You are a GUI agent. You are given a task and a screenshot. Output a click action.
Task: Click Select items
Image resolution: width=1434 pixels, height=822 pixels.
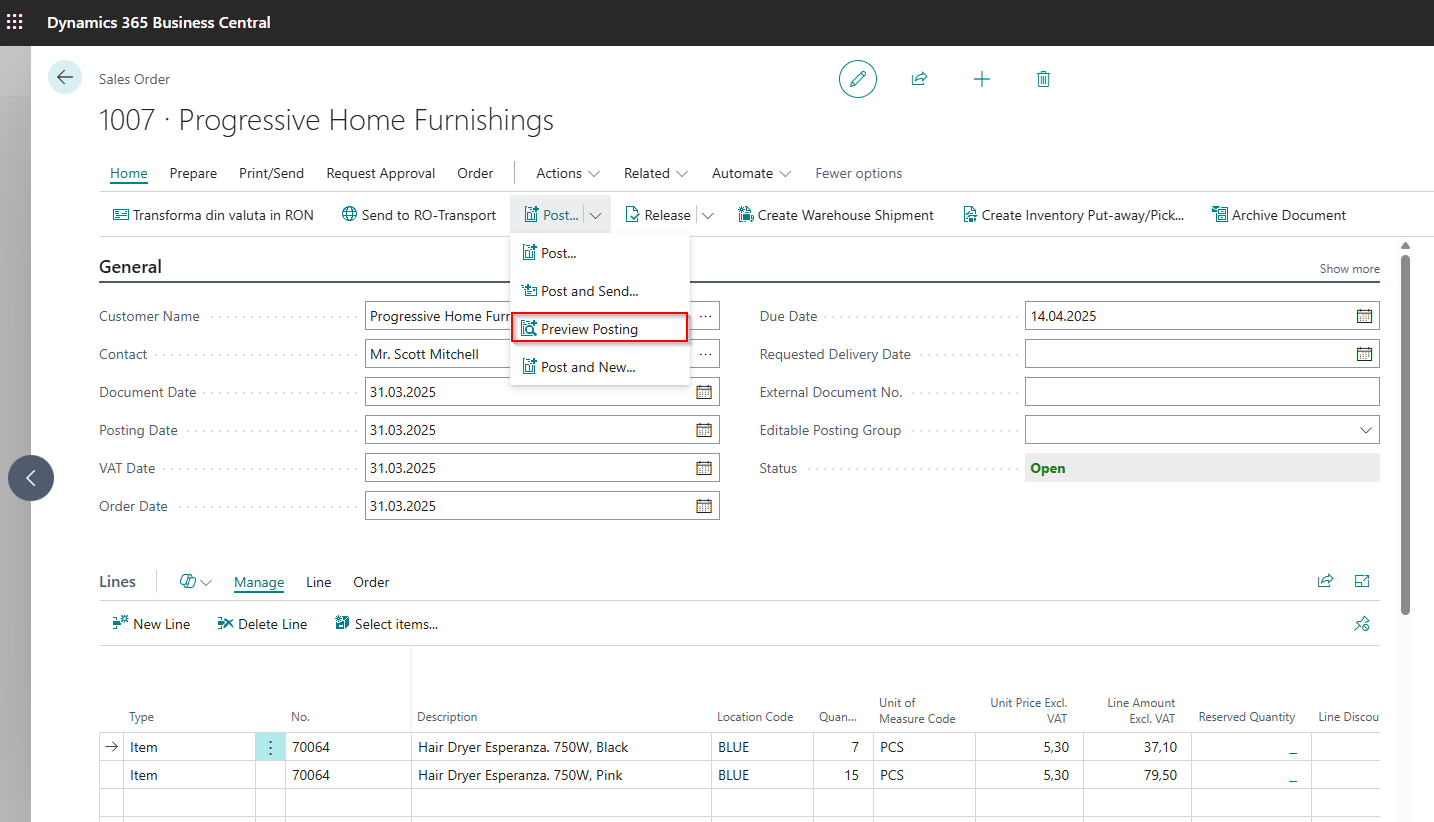tap(386, 624)
